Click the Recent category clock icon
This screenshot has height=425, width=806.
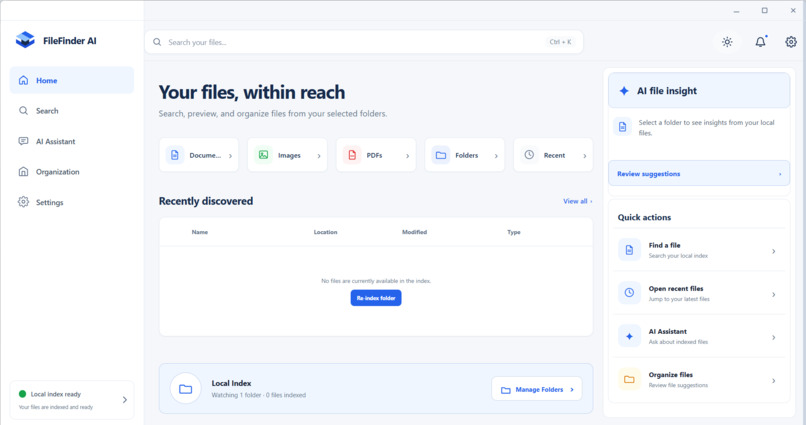click(x=529, y=155)
